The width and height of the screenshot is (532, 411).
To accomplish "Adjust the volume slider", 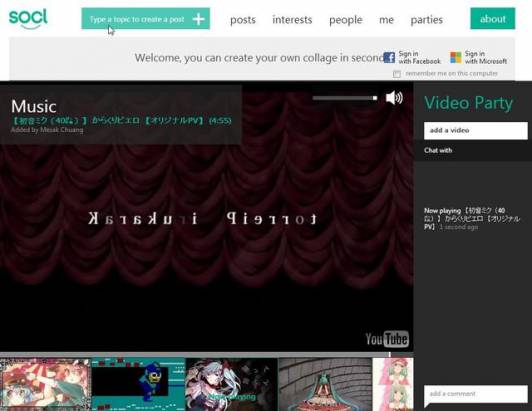I will [345, 98].
